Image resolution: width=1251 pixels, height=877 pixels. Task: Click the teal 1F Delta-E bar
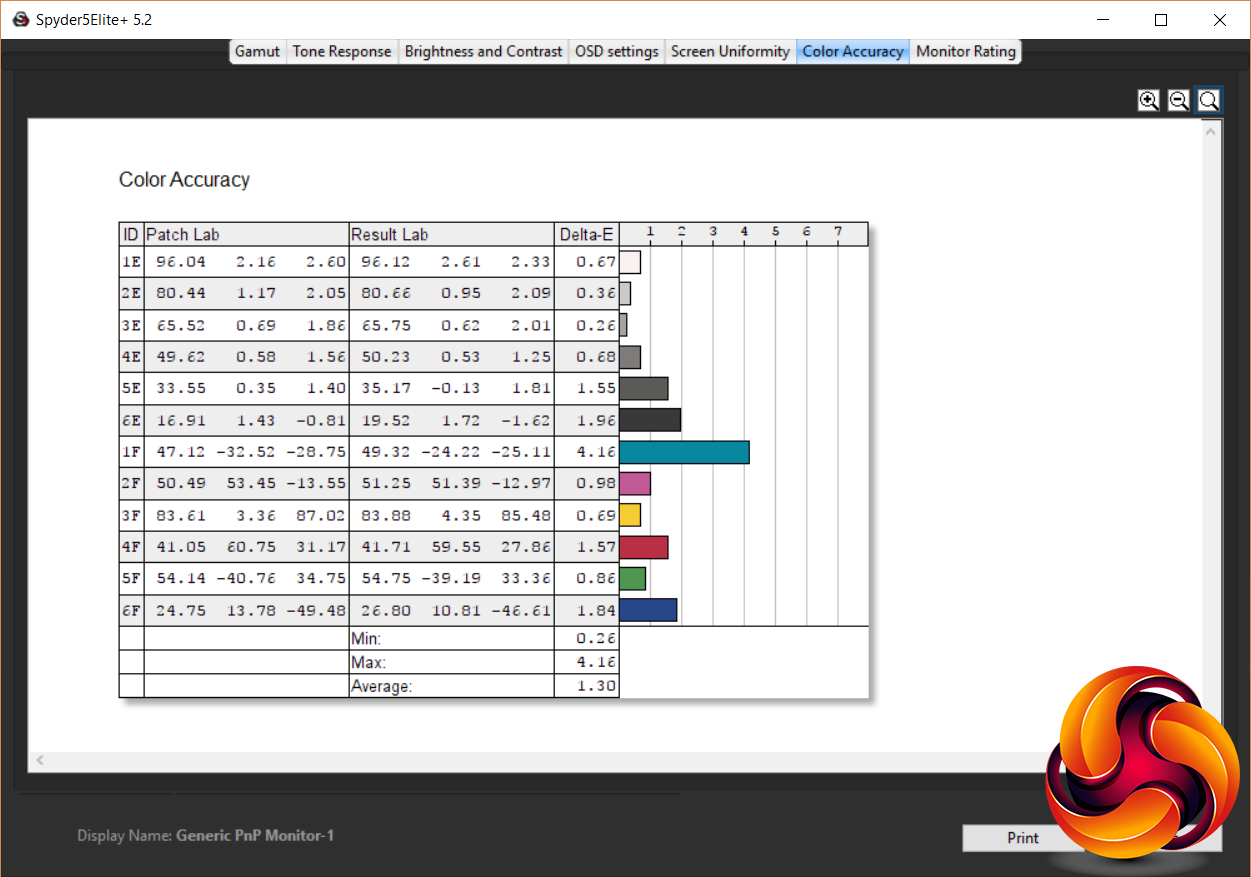684,452
